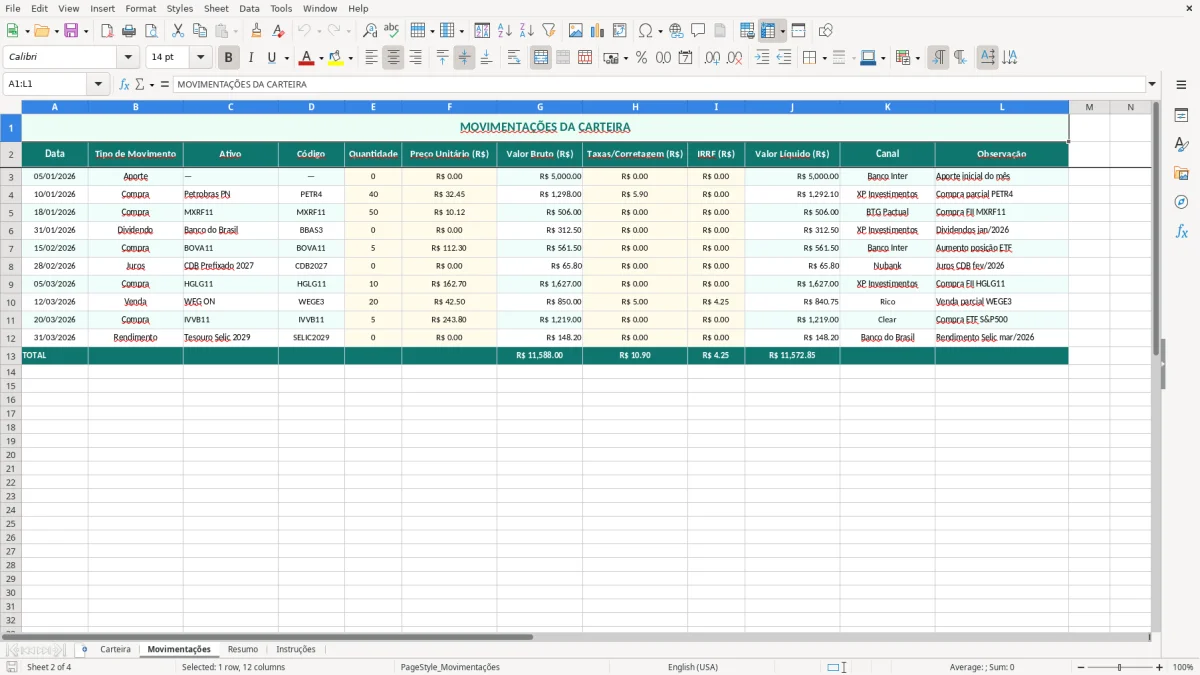1200x675 pixels.
Task: Open the background color dropdown arrow
Action: [x=350, y=58]
